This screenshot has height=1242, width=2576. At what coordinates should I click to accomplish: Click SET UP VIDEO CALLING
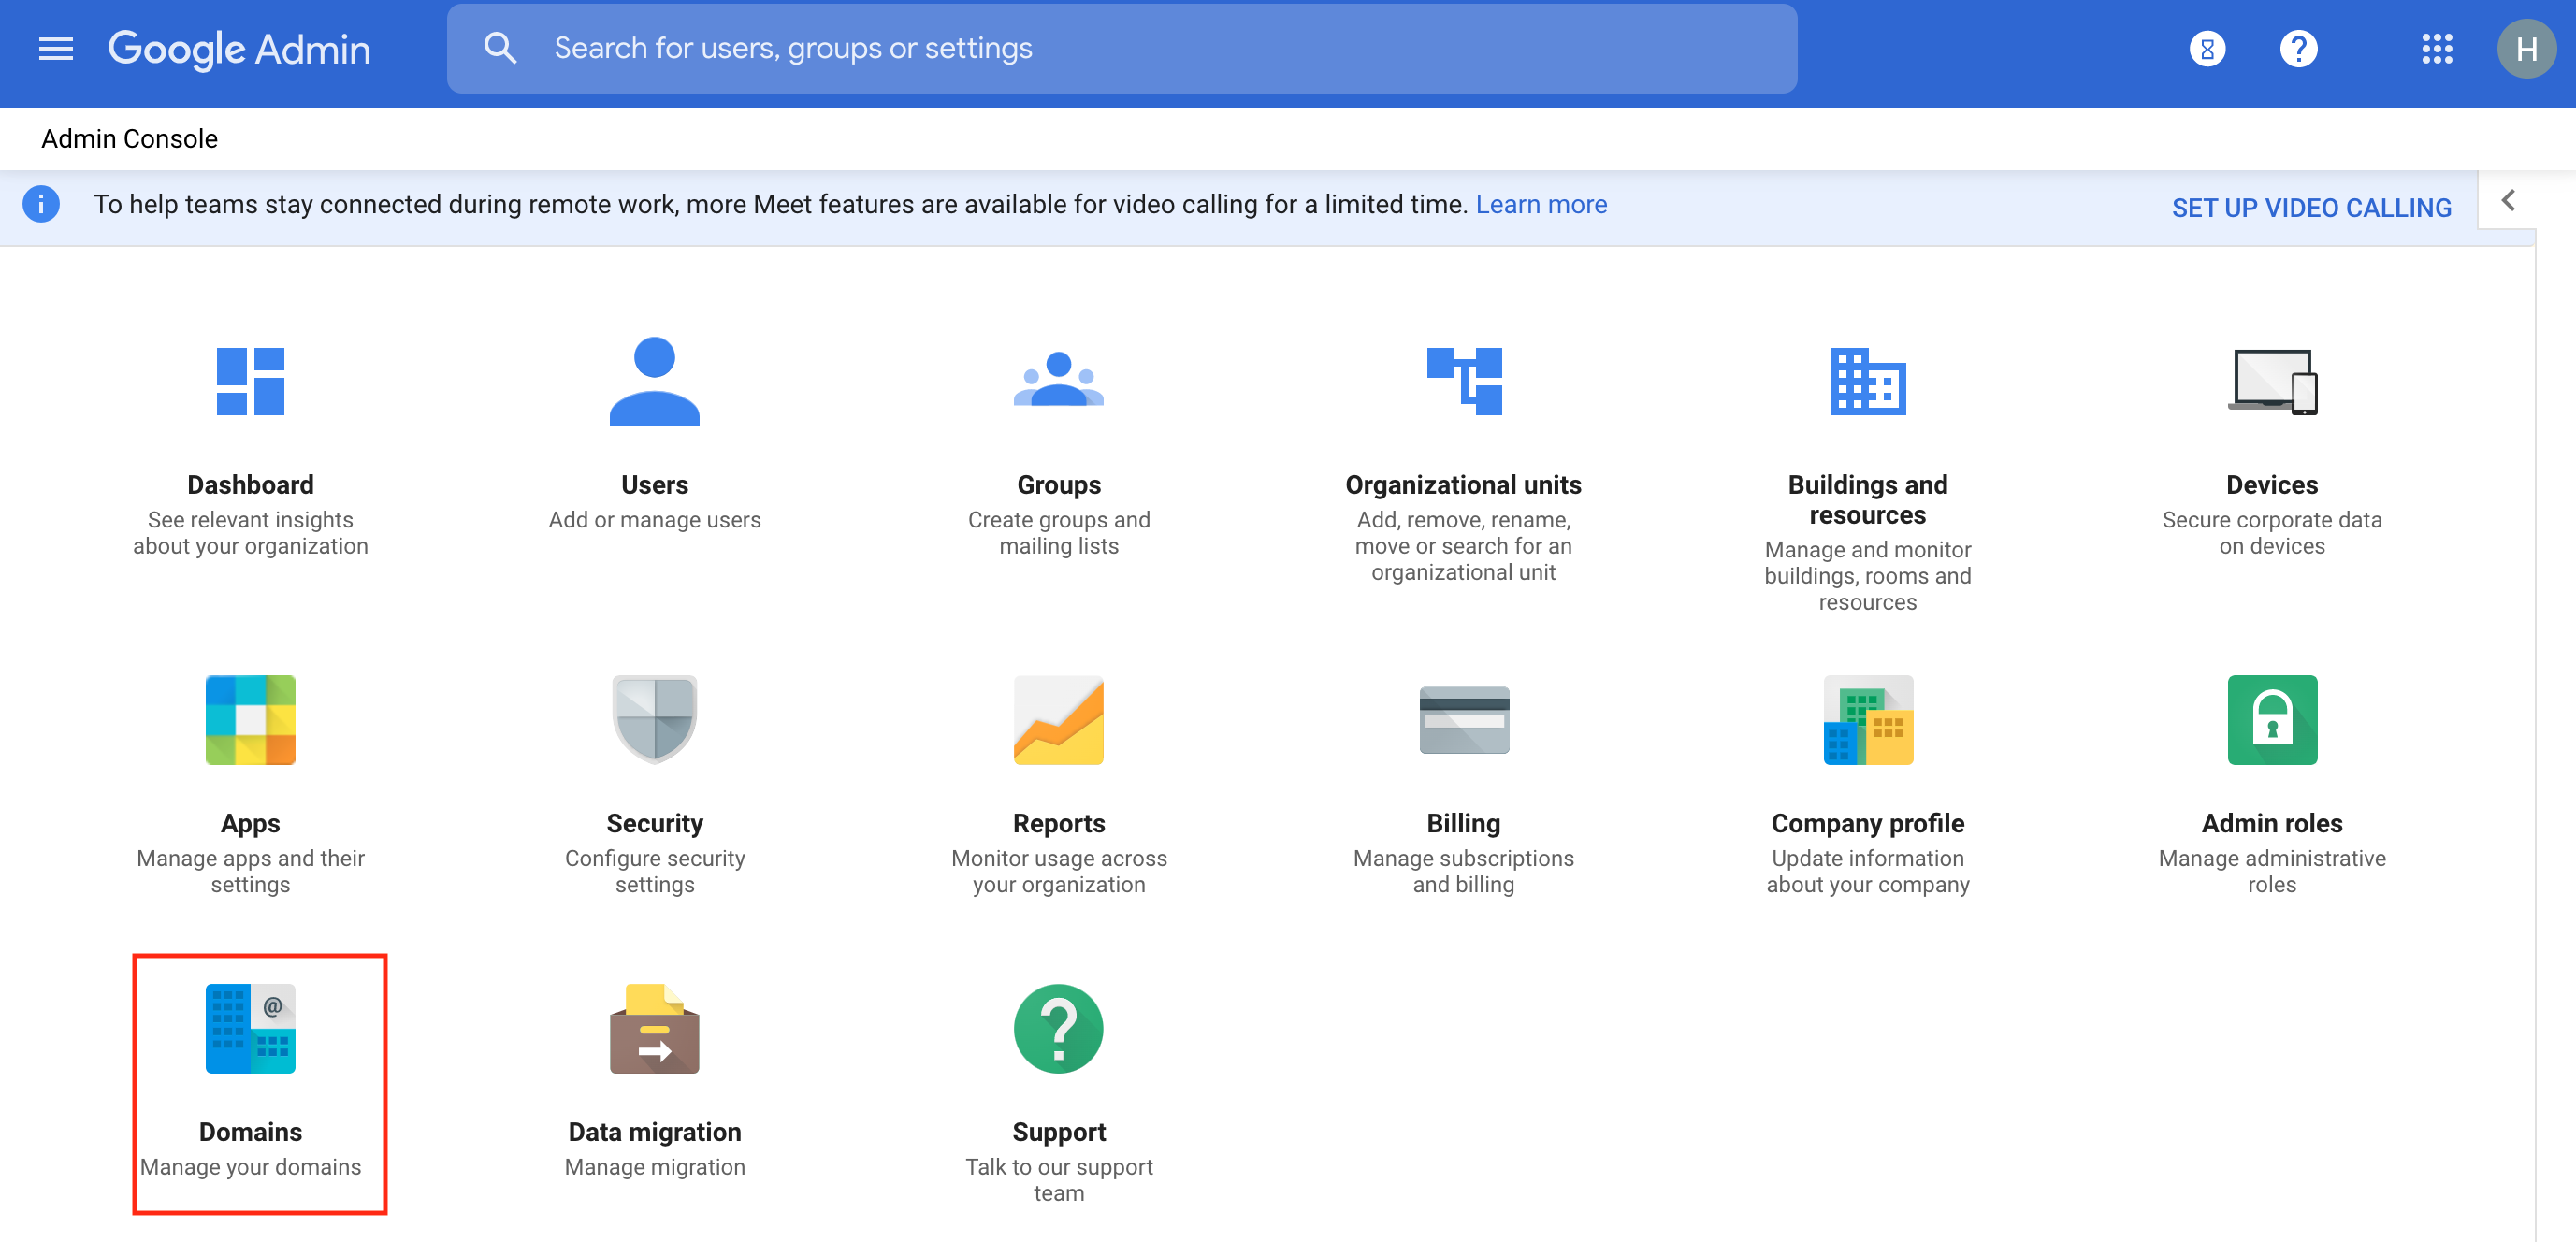tap(2311, 208)
